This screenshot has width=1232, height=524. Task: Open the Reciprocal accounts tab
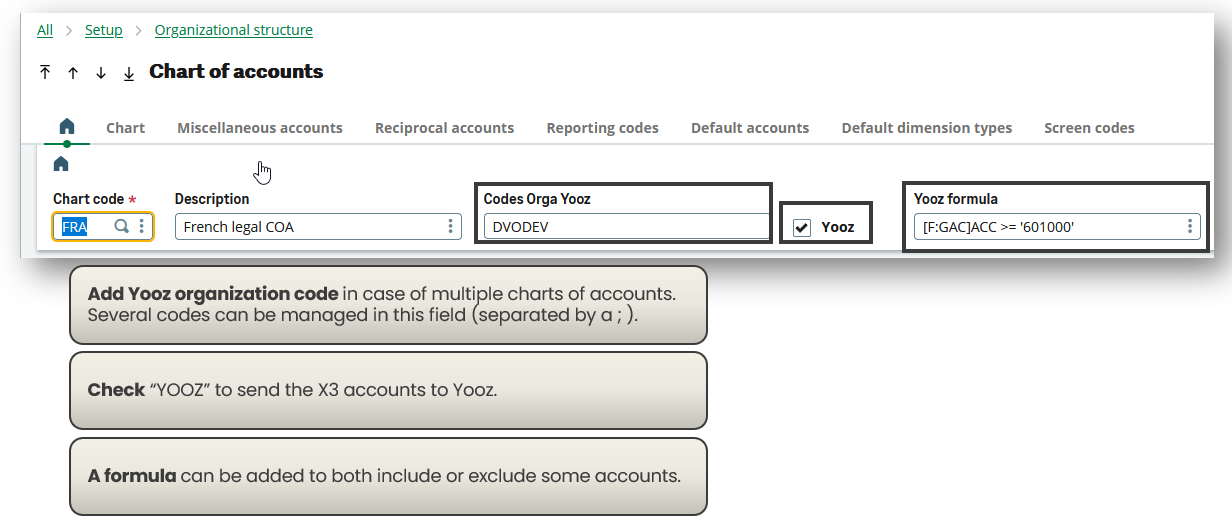coord(445,128)
